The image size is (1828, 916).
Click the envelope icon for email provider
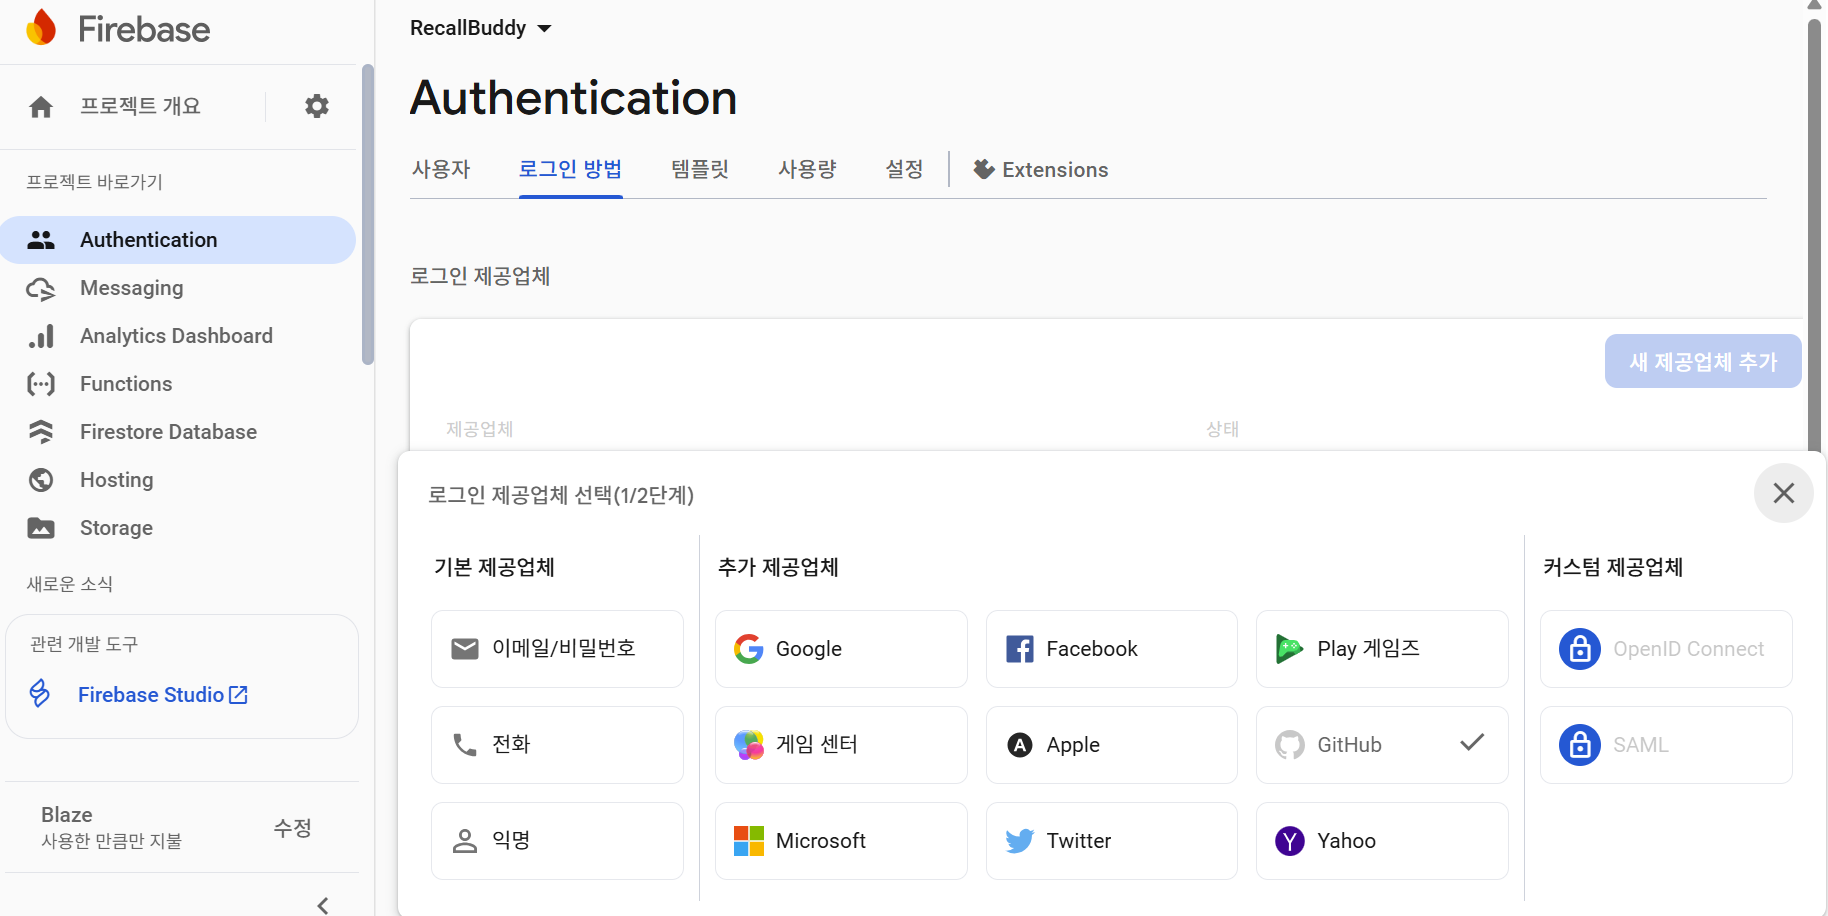pyautogui.click(x=465, y=649)
